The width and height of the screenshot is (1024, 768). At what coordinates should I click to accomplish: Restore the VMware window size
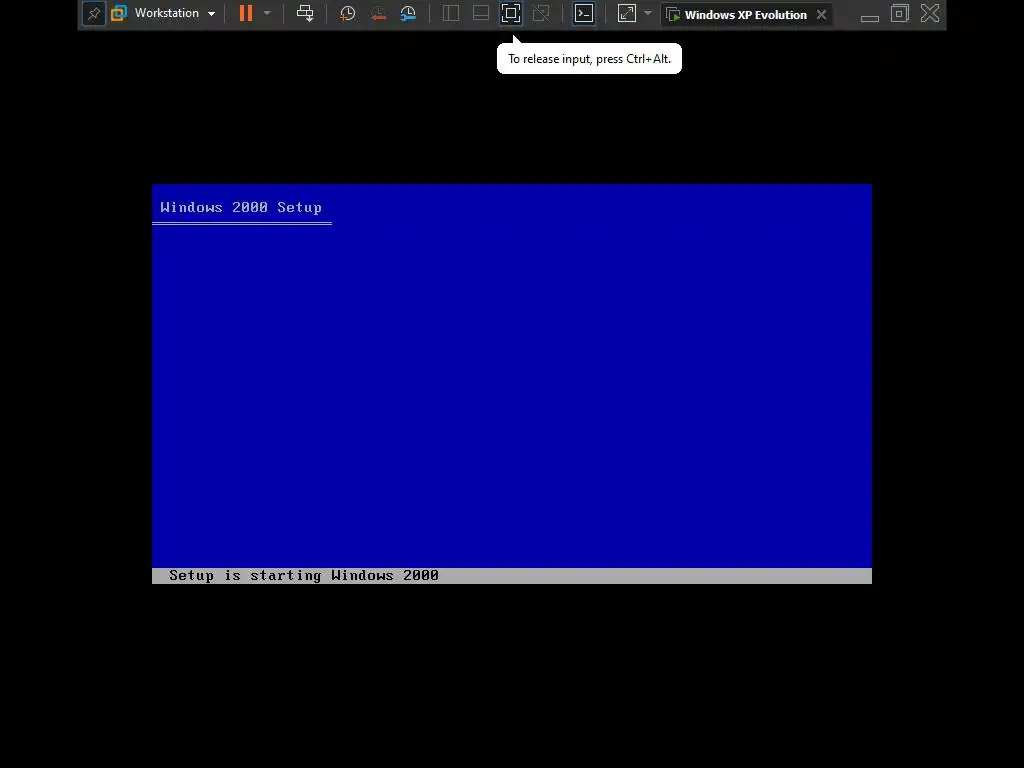pos(900,13)
